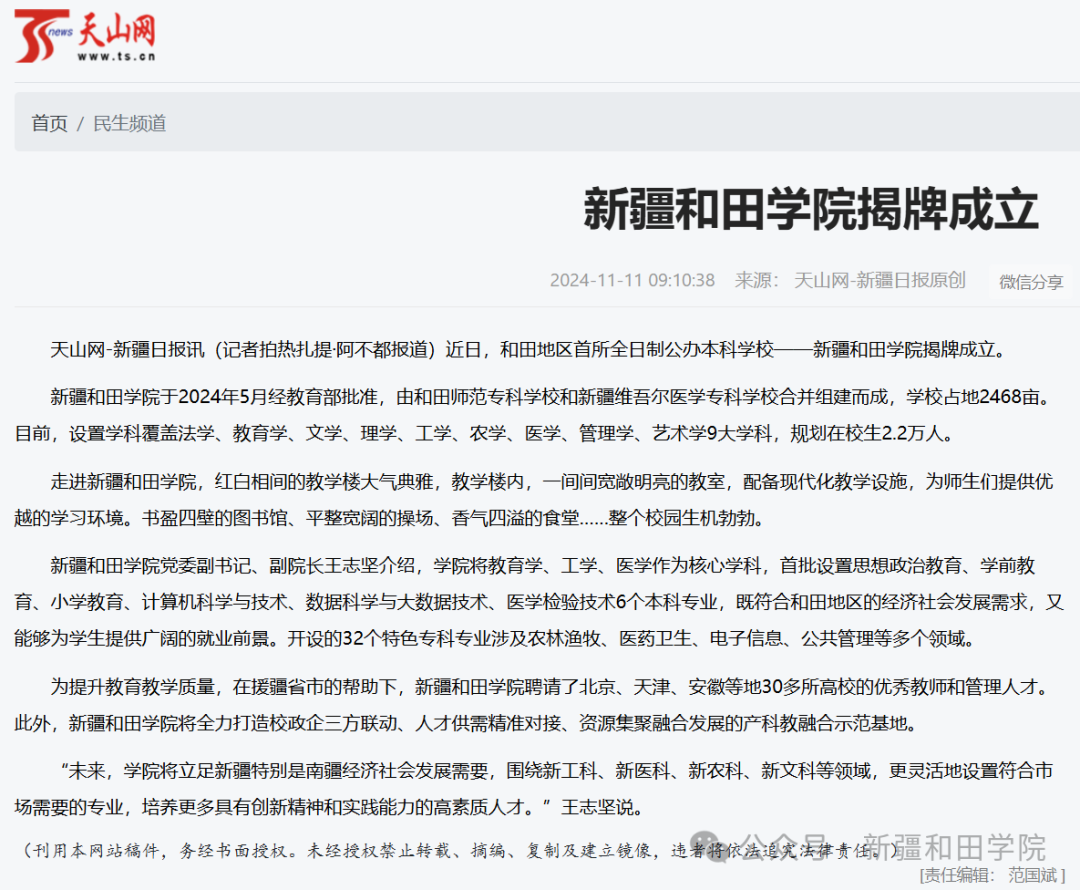Click the publish date 2024-11-11 09:10:38

click(x=634, y=281)
